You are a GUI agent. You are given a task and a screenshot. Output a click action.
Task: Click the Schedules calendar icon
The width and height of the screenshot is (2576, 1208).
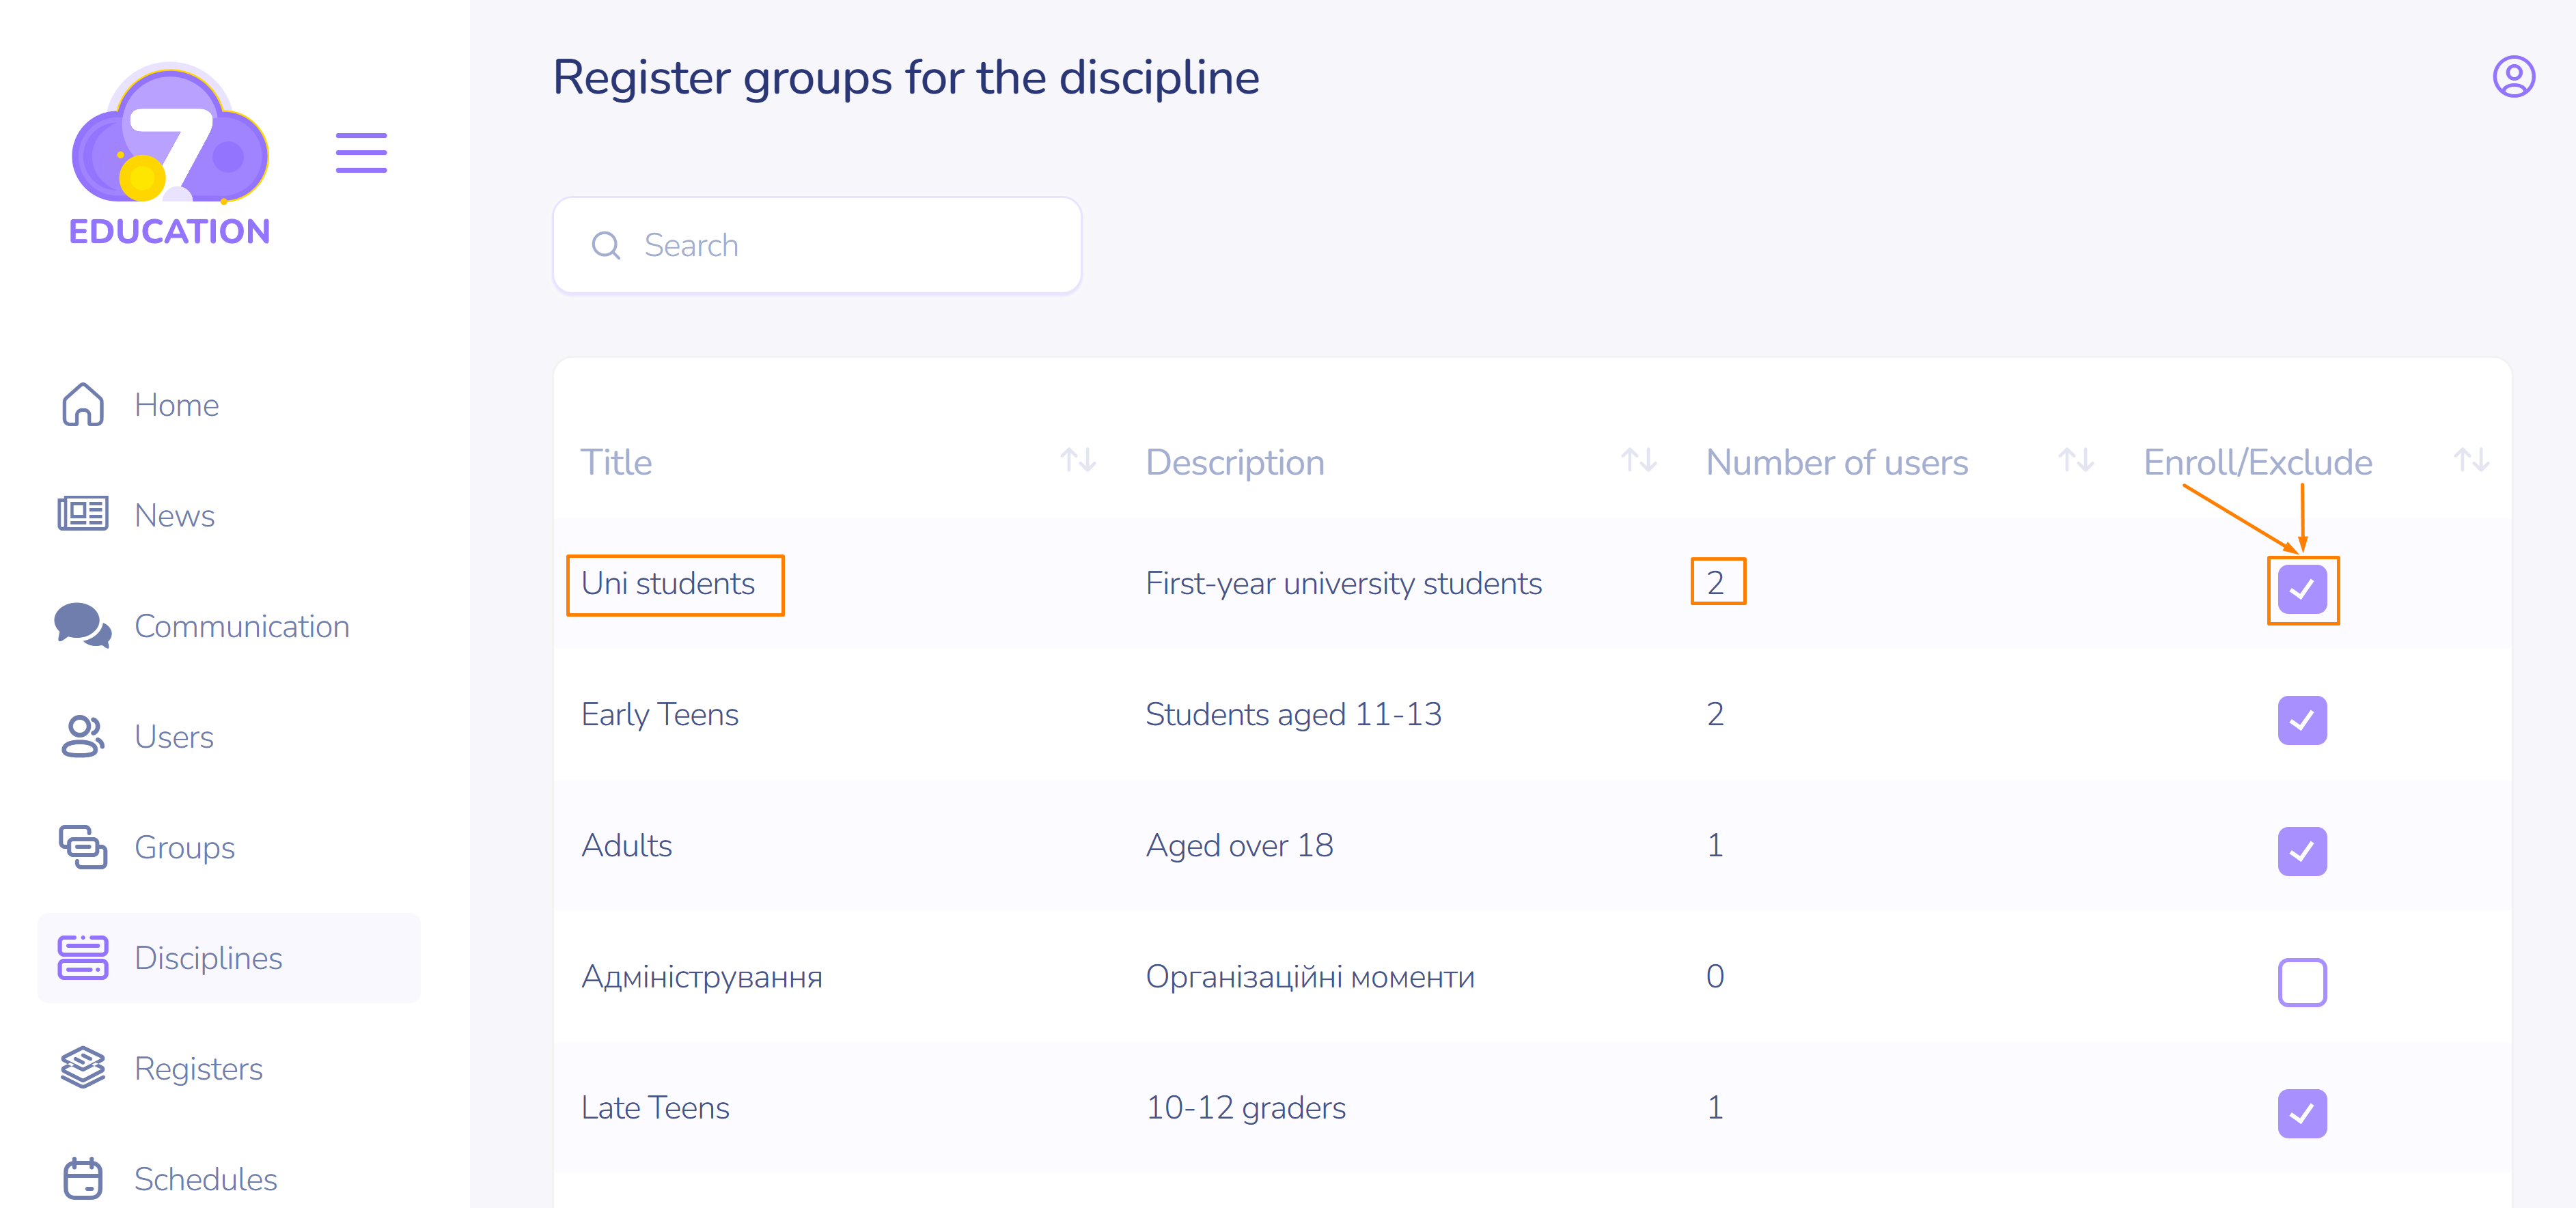point(83,1178)
